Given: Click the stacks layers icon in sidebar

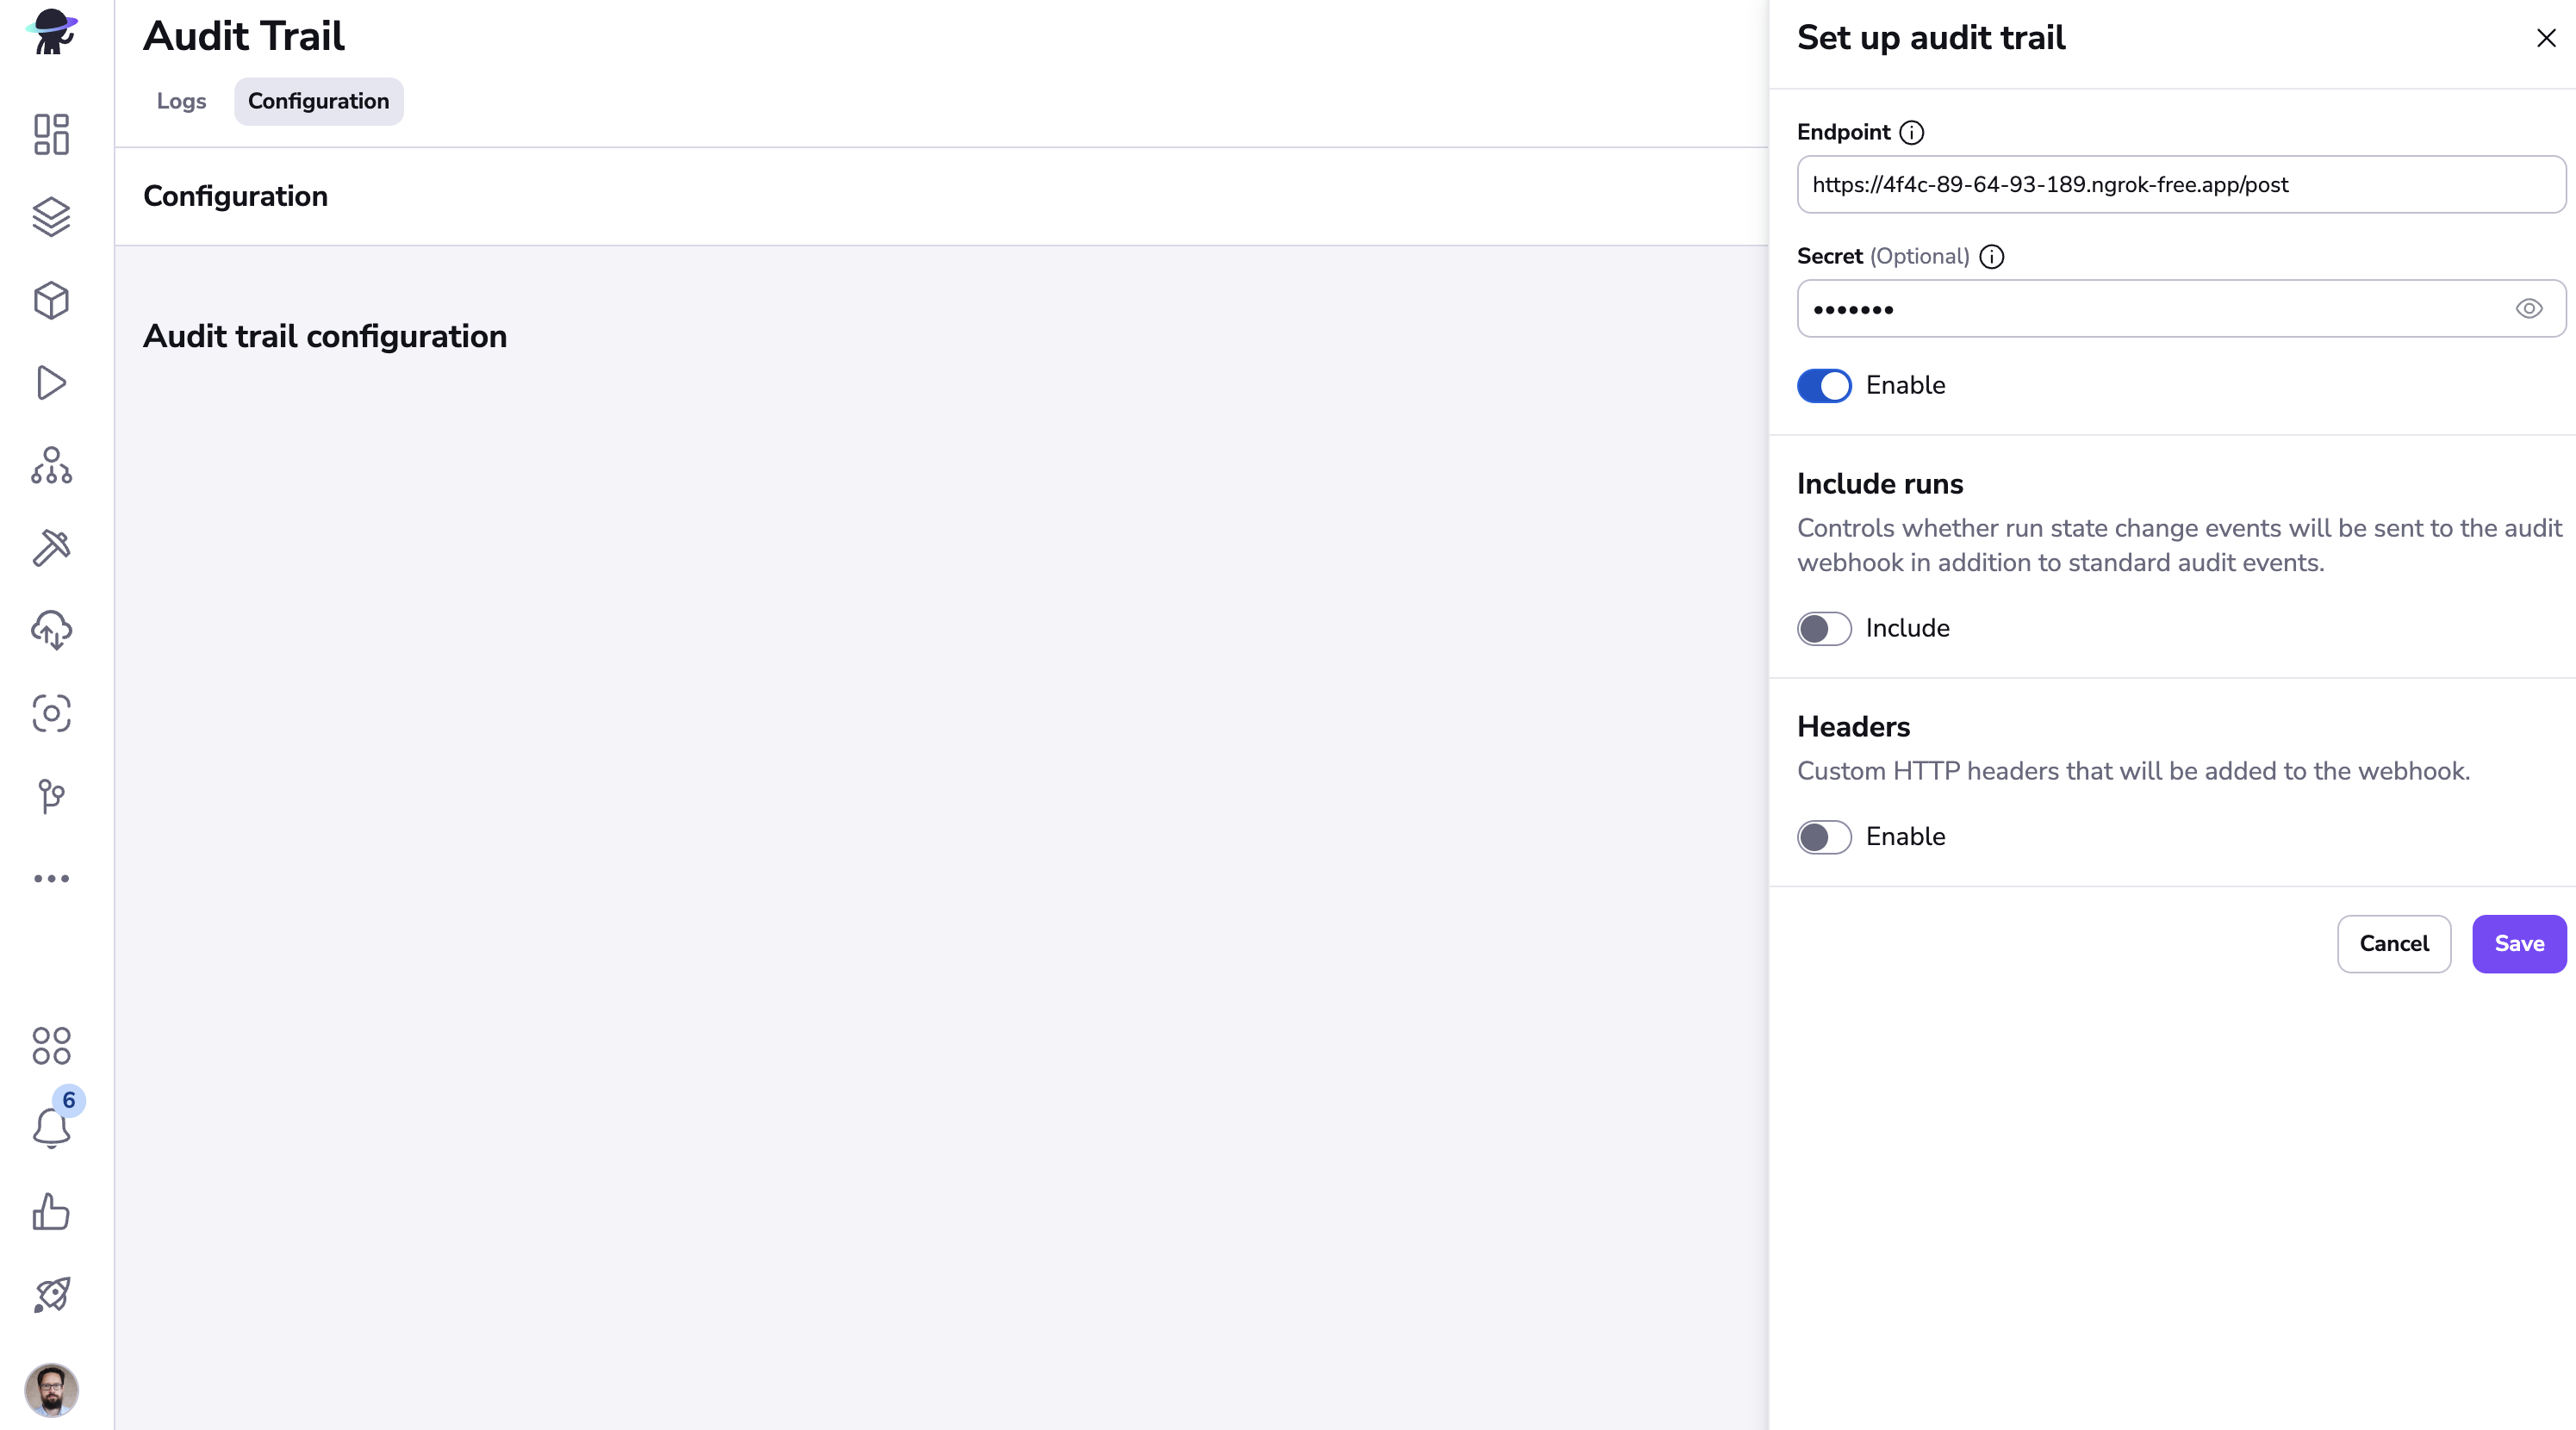Looking at the screenshot, I should pyautogui.click(x=51, y=216).
